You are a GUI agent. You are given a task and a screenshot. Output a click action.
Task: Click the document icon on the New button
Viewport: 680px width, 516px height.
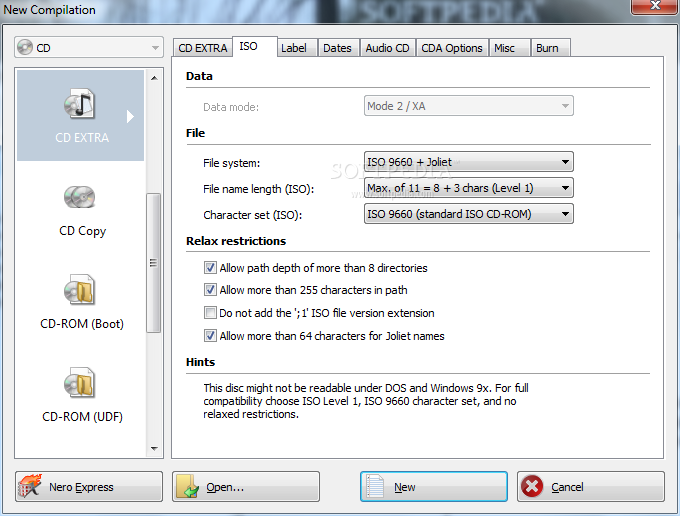pos(375,487)
